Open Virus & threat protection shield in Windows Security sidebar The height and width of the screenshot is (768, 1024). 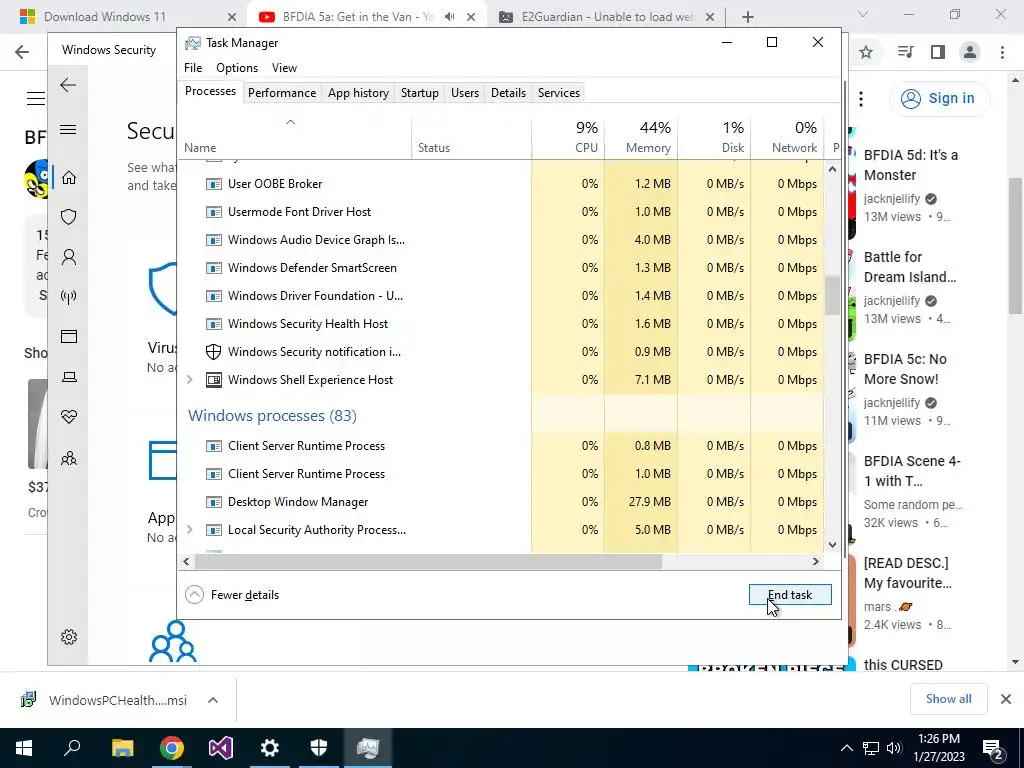[69, 217]
